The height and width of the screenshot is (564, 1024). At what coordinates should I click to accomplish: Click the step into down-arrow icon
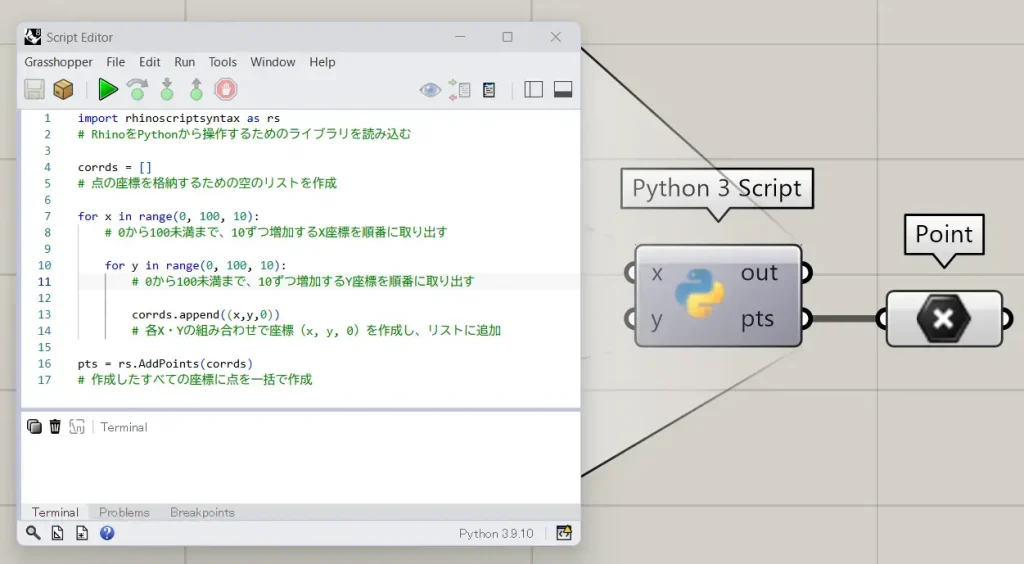167,90
